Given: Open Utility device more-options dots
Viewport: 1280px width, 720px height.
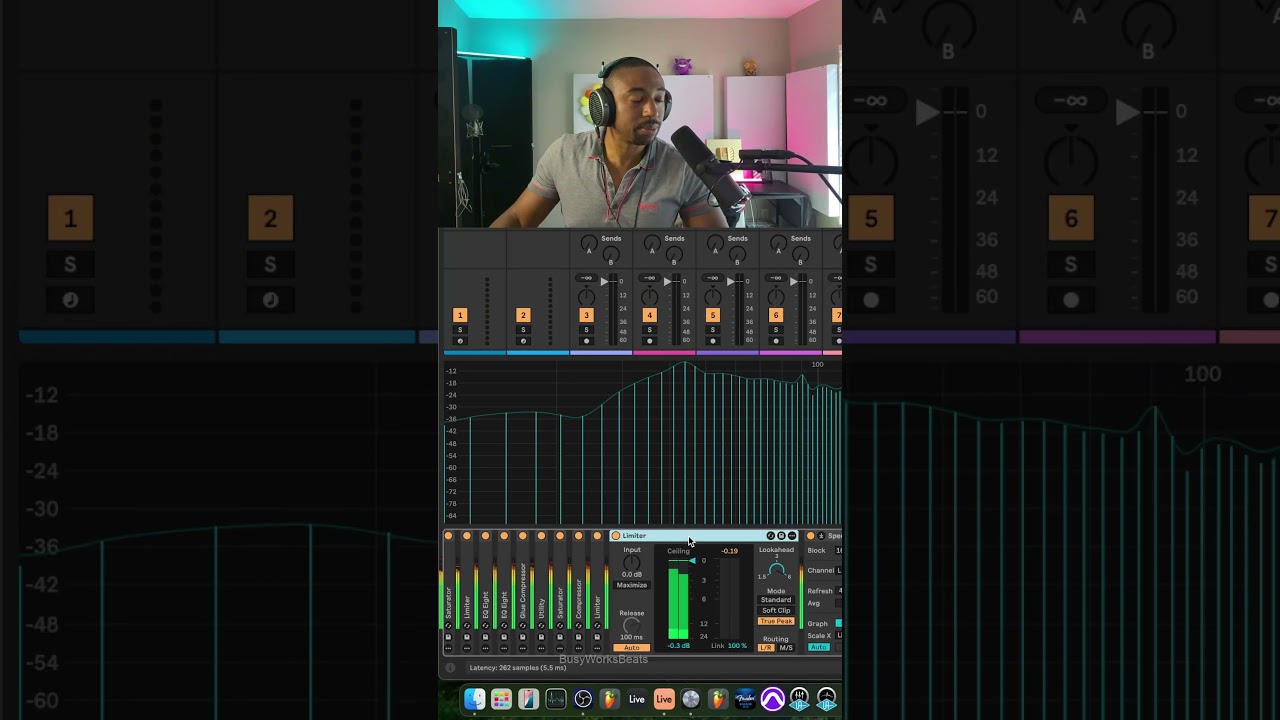Looking at the screenshot, I should click(x=541, y=648).
